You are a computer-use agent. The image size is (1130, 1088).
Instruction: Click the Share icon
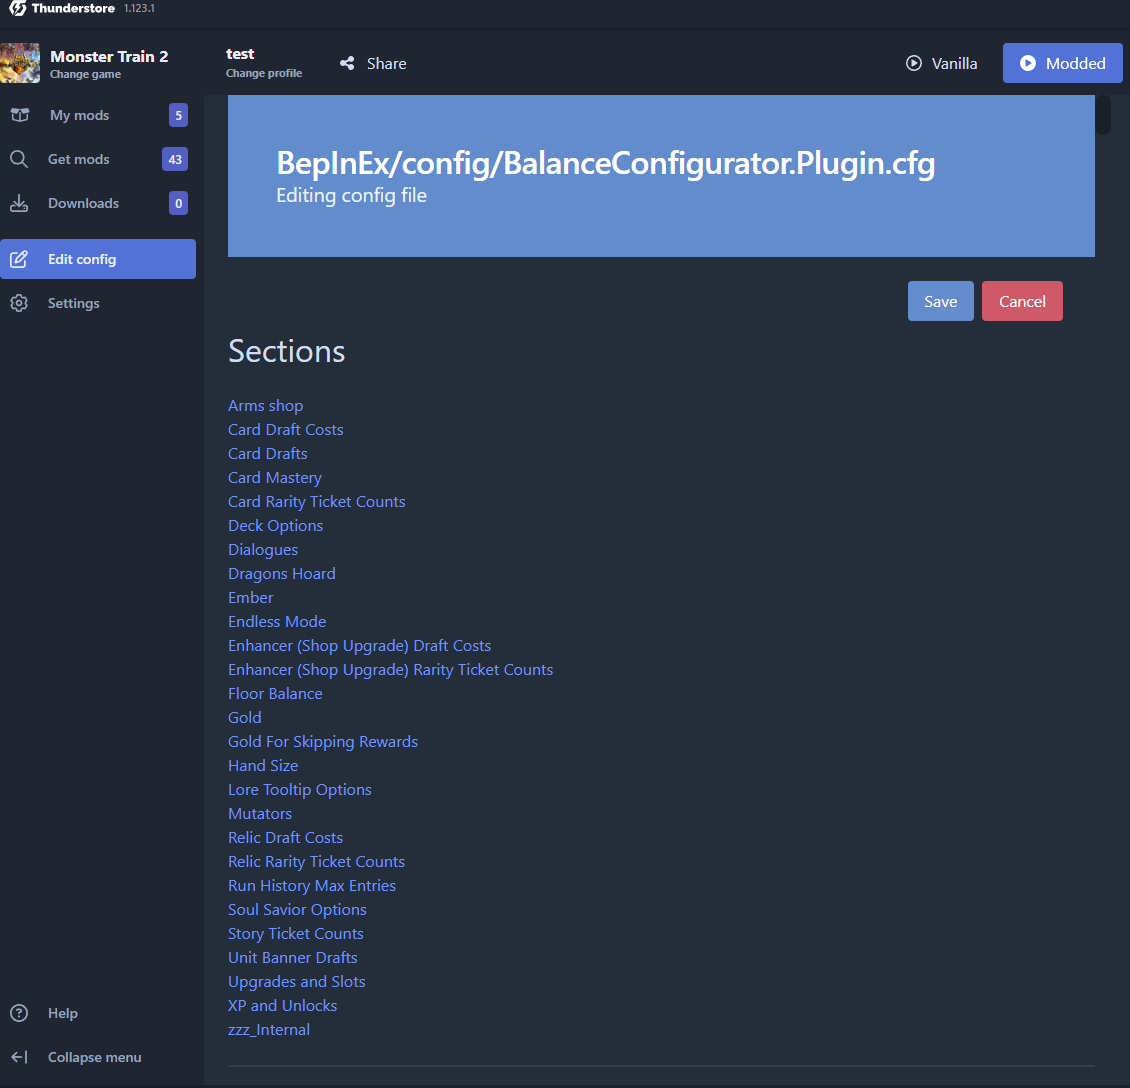click(347, 63)
